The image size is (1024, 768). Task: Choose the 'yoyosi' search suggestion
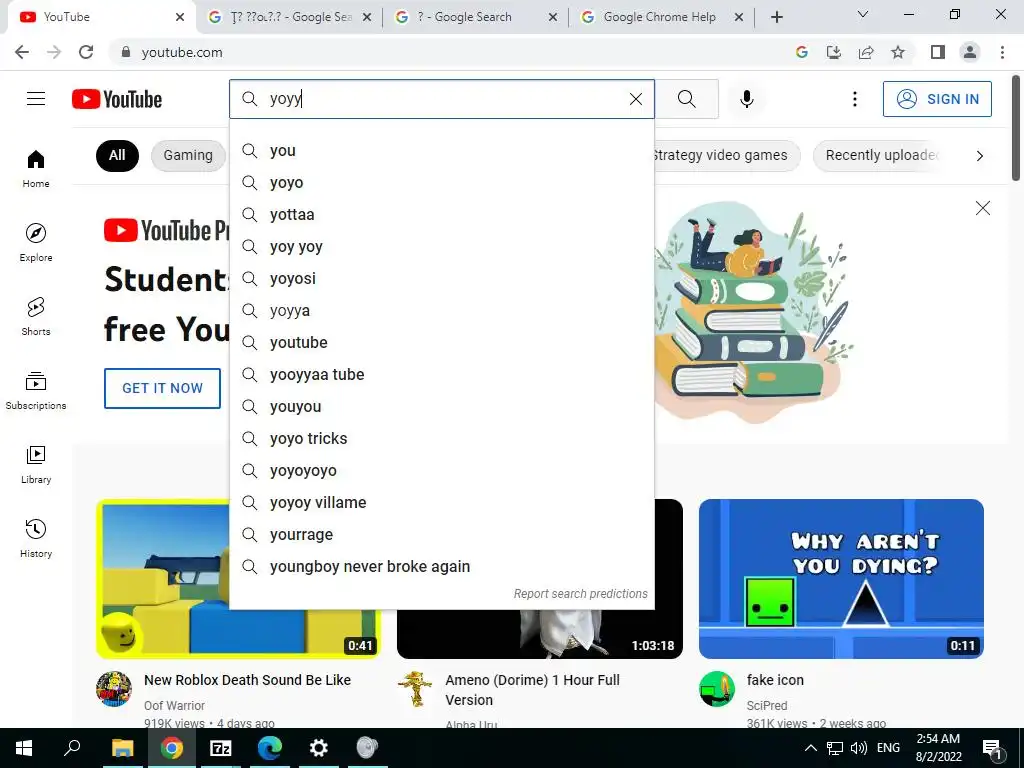441,279
